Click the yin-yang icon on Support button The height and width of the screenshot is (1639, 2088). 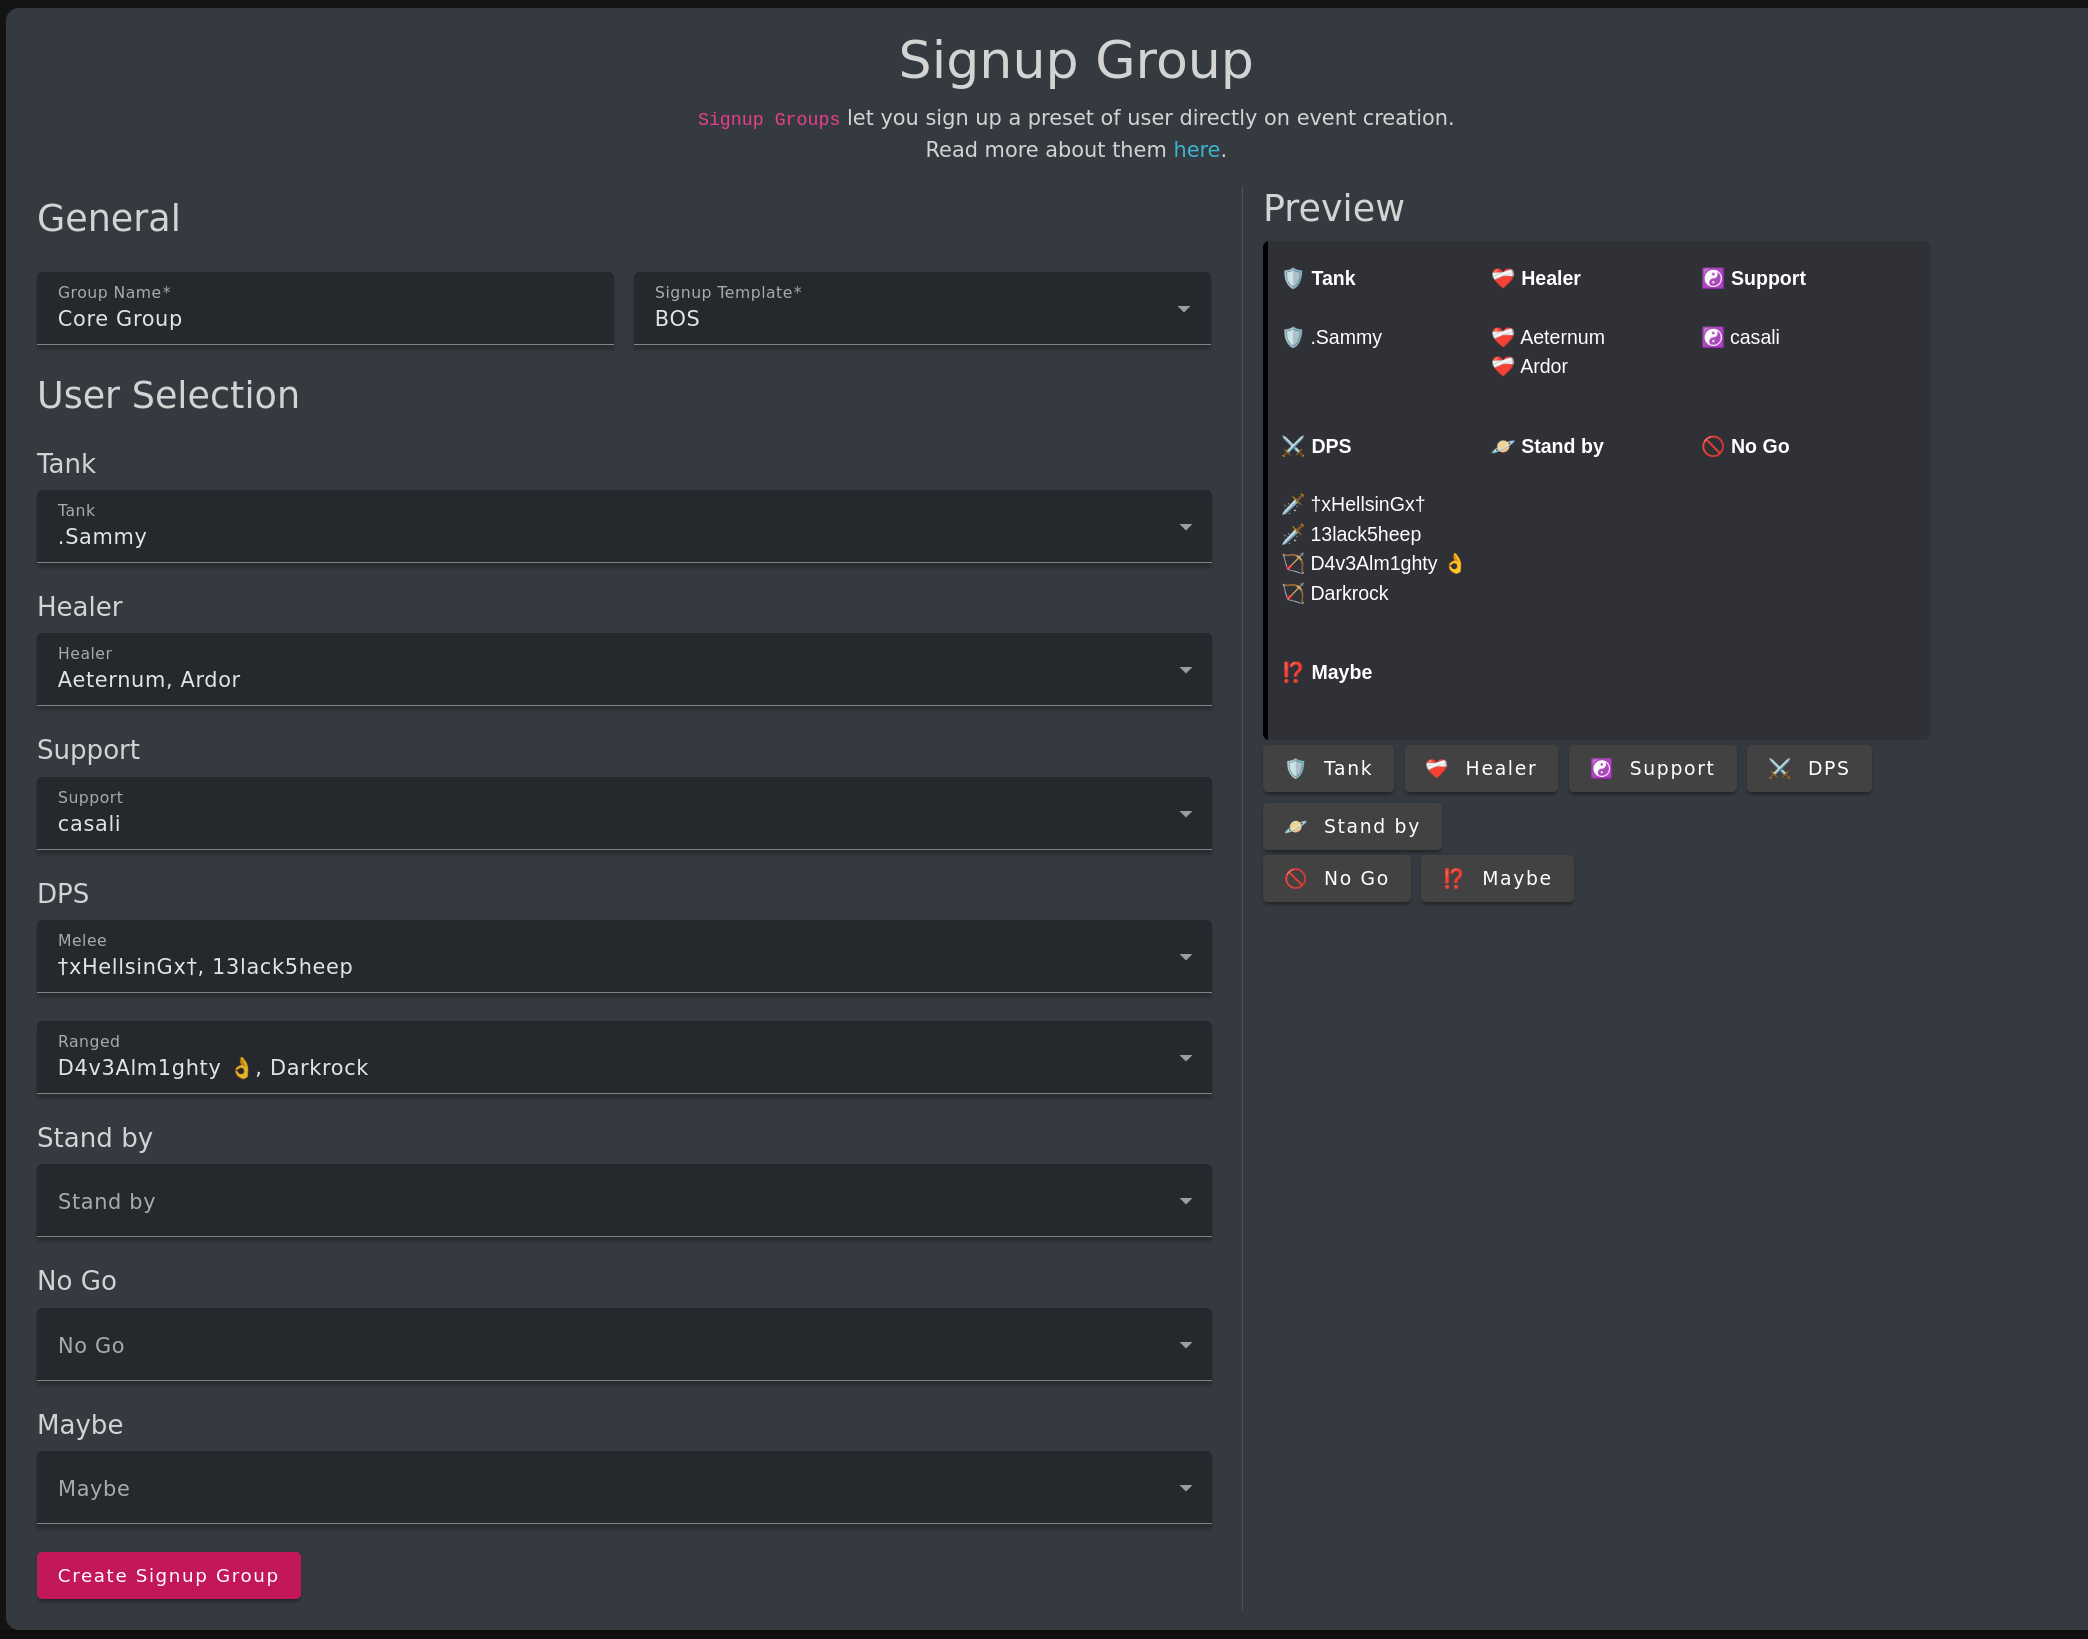(1601, 768)
